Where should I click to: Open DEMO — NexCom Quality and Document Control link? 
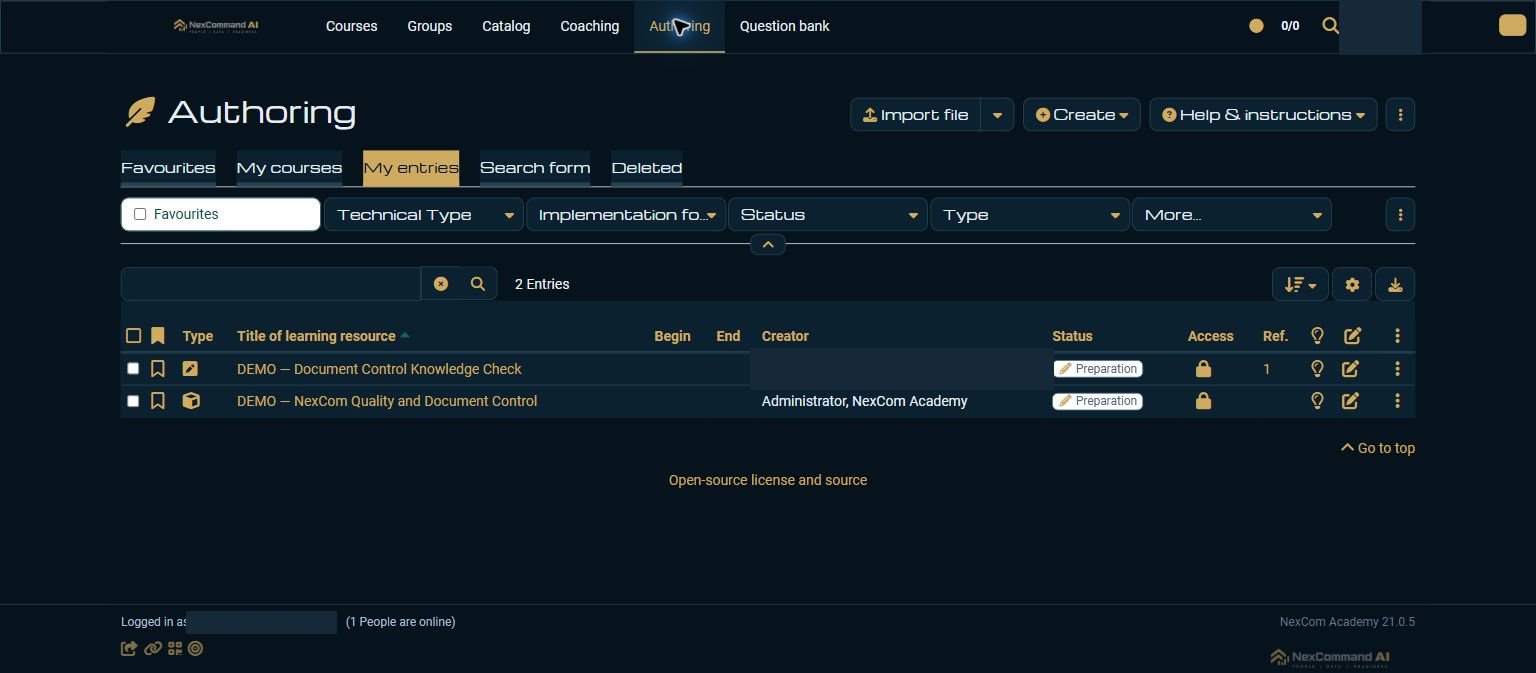click(x=387, y=401)
